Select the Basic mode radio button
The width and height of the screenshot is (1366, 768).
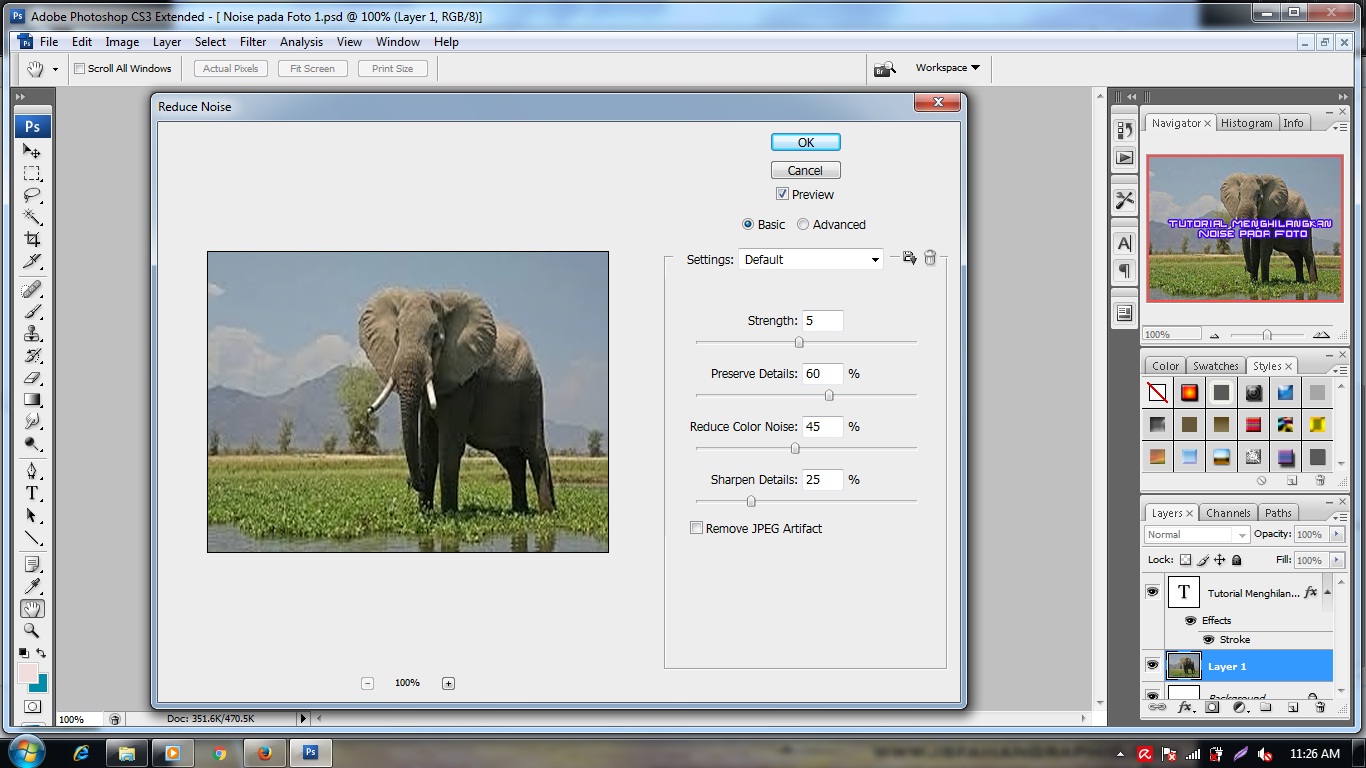(748, 225)
